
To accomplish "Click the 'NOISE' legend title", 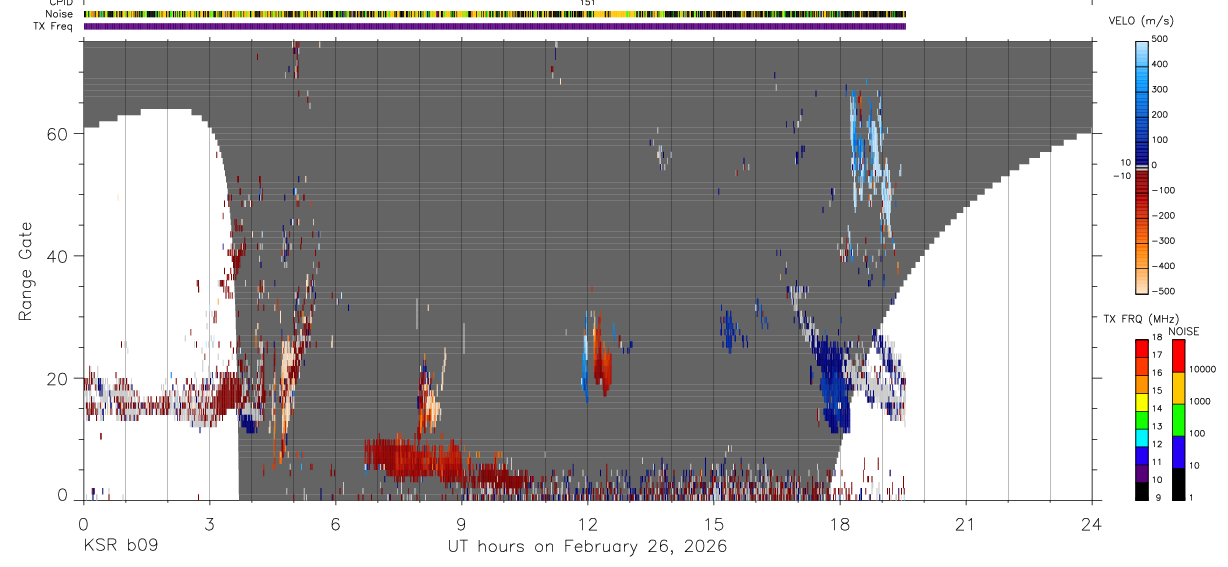I will coord(1184,332).
